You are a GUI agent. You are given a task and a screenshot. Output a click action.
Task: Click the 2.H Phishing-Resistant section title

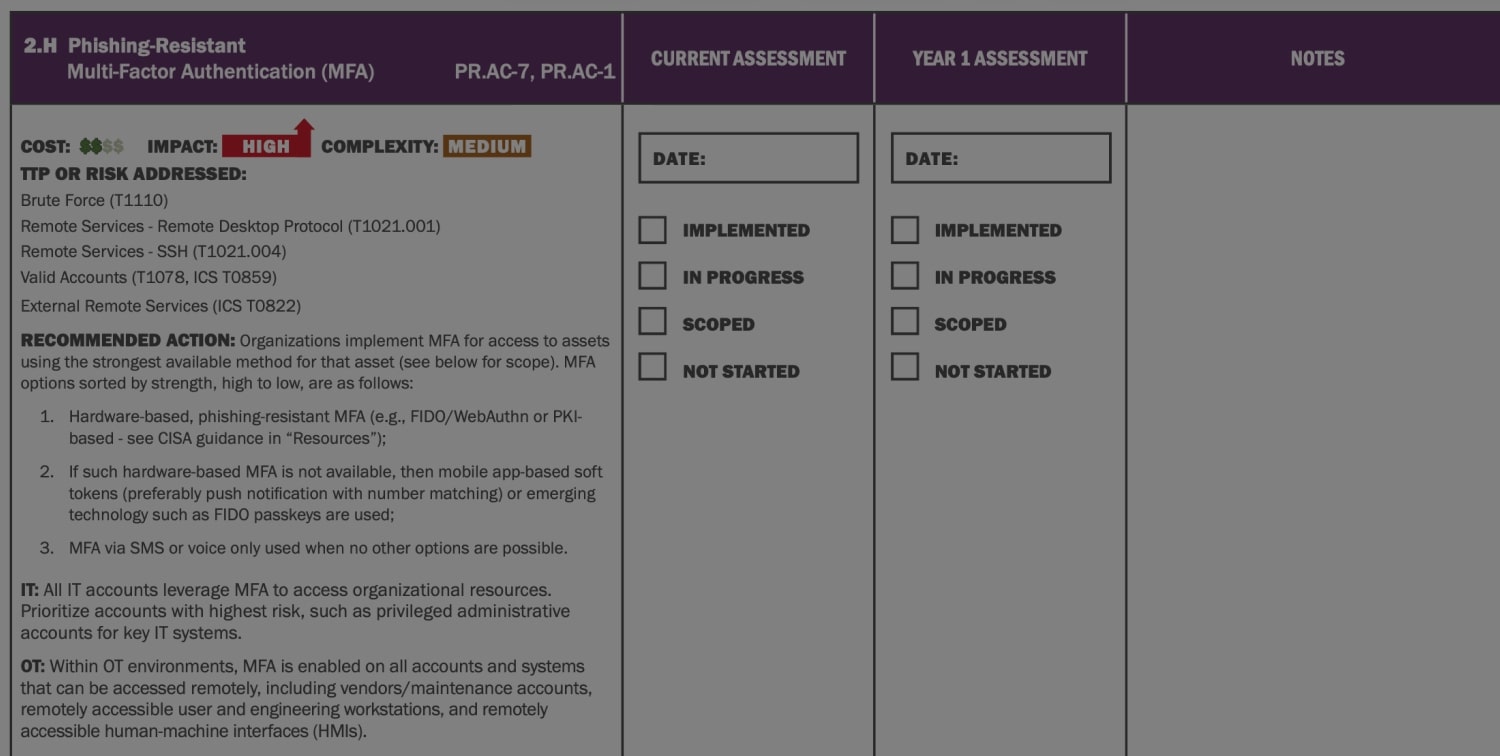[135, 46]
